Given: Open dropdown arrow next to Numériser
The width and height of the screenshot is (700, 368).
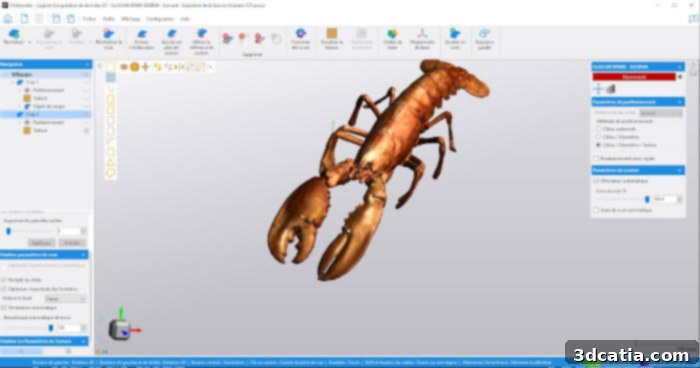Looking at the screenshot, I should click(x=29, y=42).
